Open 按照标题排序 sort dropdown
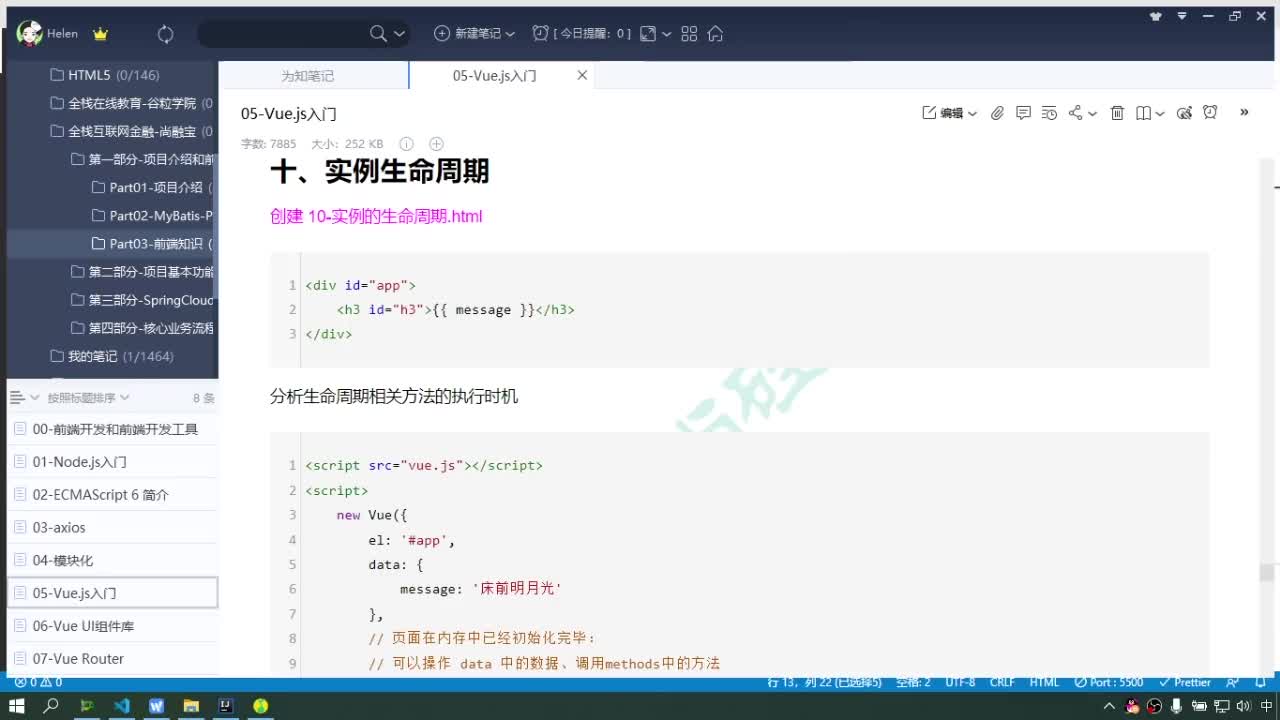This screenshot has height=720, width=1280. tap(88, 398)
